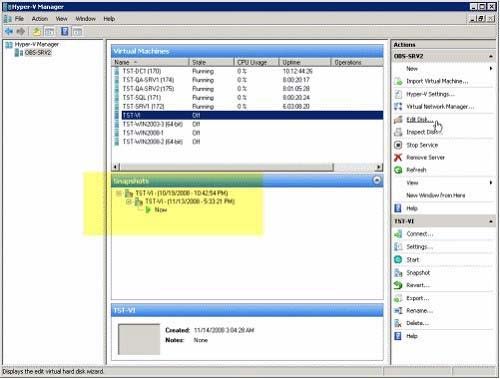Expand the New submenu arrow
This screenshot has width=500, height=379.
[x=491, y=69]
